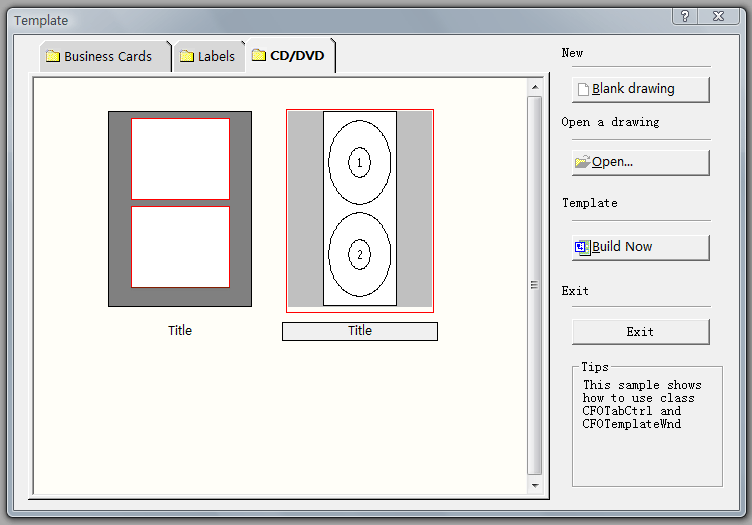Click the scrollbar down arrow in template list
Screen dimensions: 752x525
tap(535, 485)
